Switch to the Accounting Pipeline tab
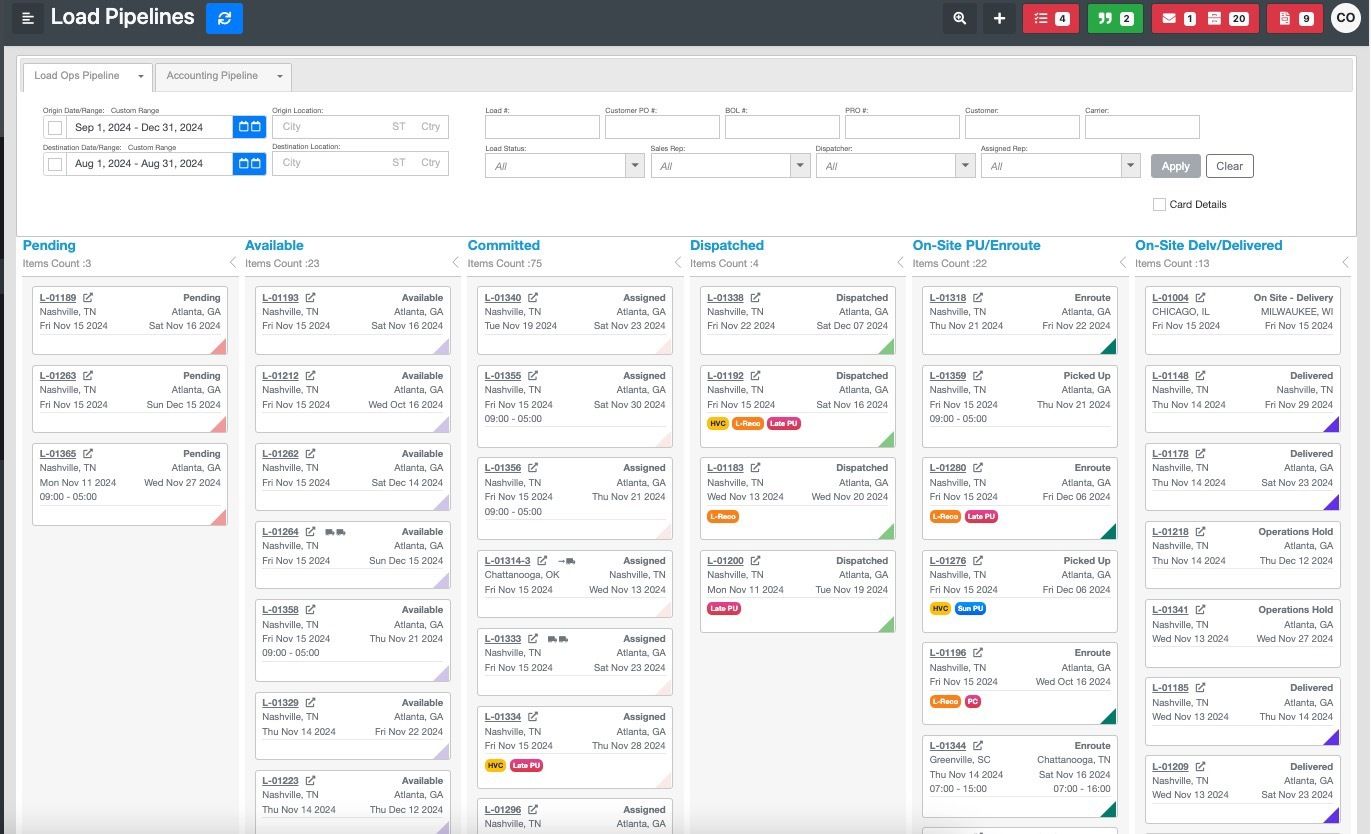Screen dimensions: 1371x834 [212, 75]
